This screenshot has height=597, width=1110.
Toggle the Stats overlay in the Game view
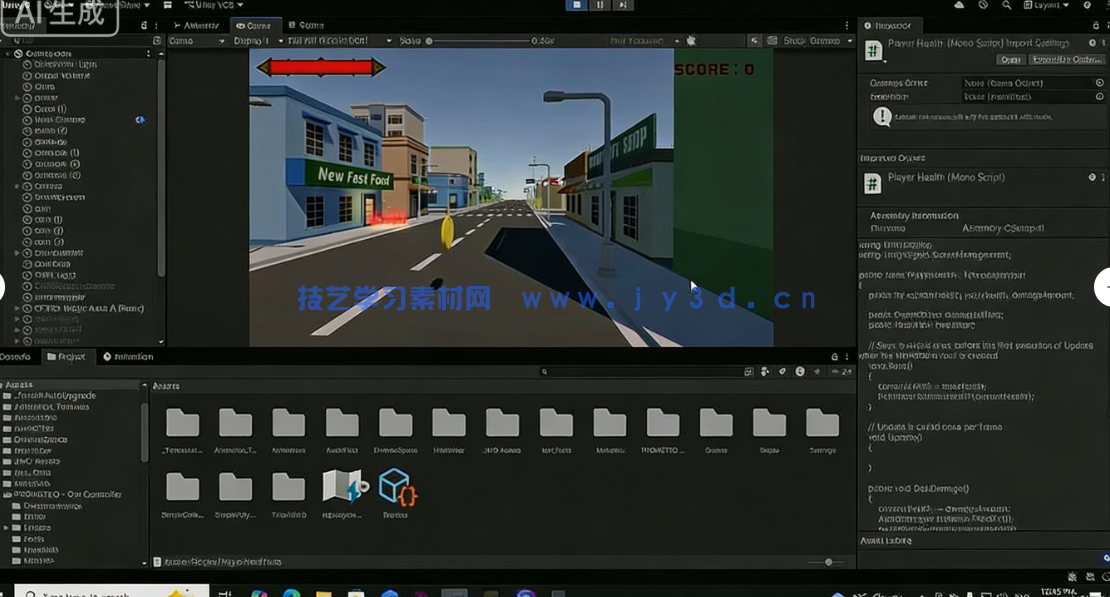pos(793,41)
